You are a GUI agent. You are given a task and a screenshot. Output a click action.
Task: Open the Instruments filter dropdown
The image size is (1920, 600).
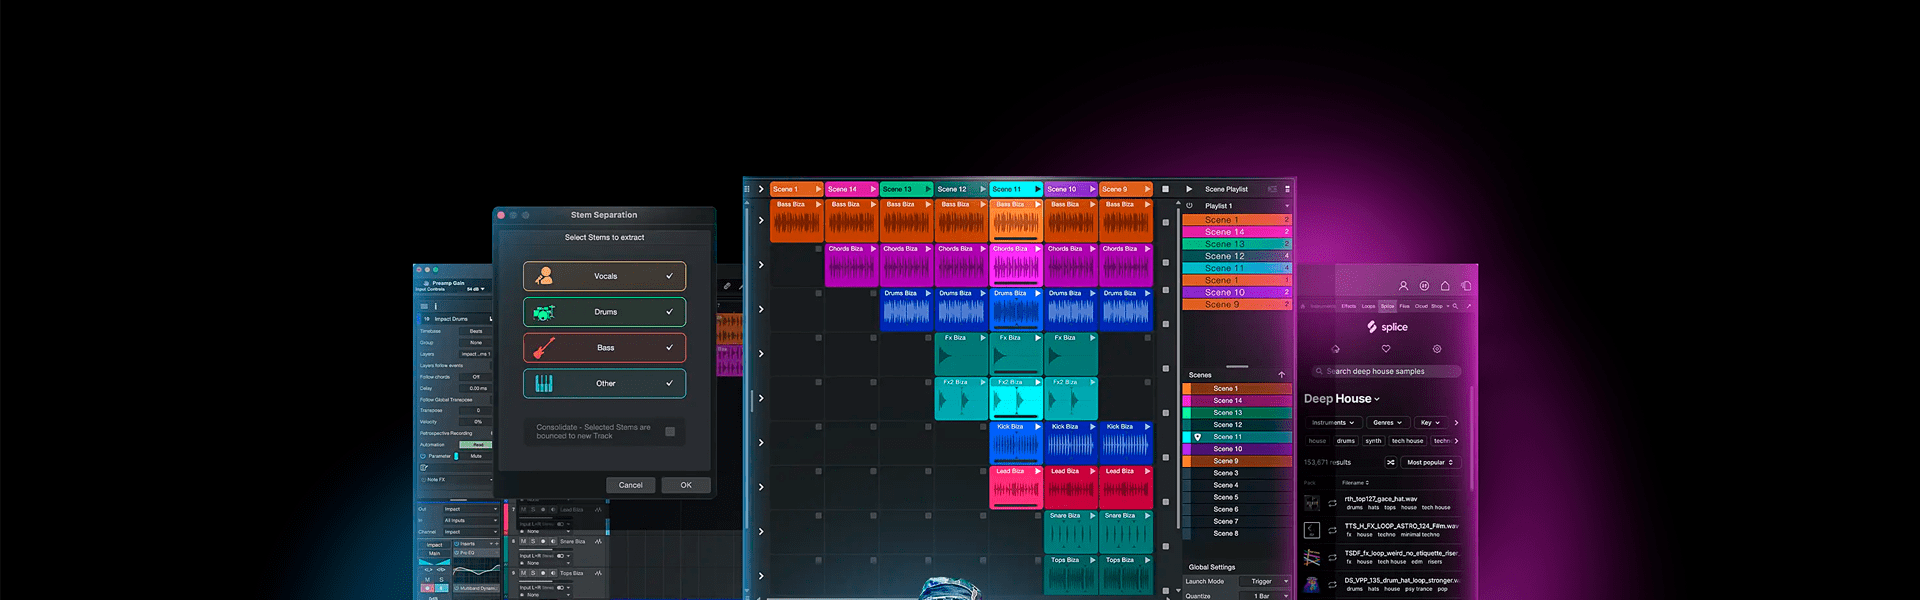[1332, 423]
